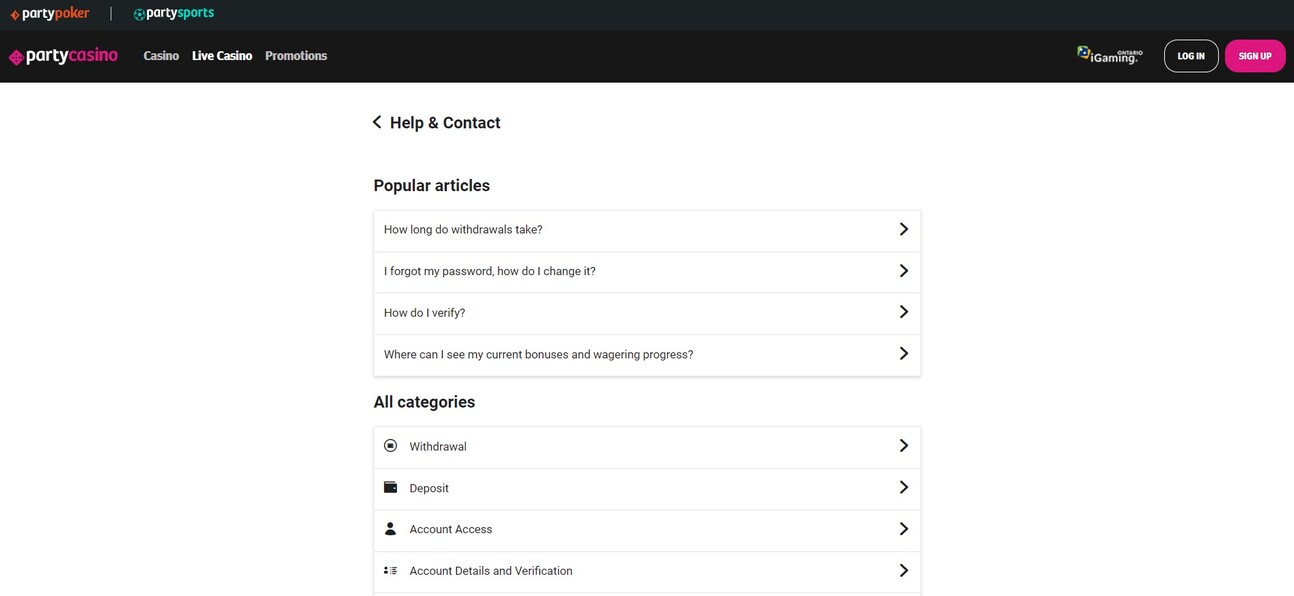
Task: Expand the Deposit category chevron
Action: tap(903, 488)
